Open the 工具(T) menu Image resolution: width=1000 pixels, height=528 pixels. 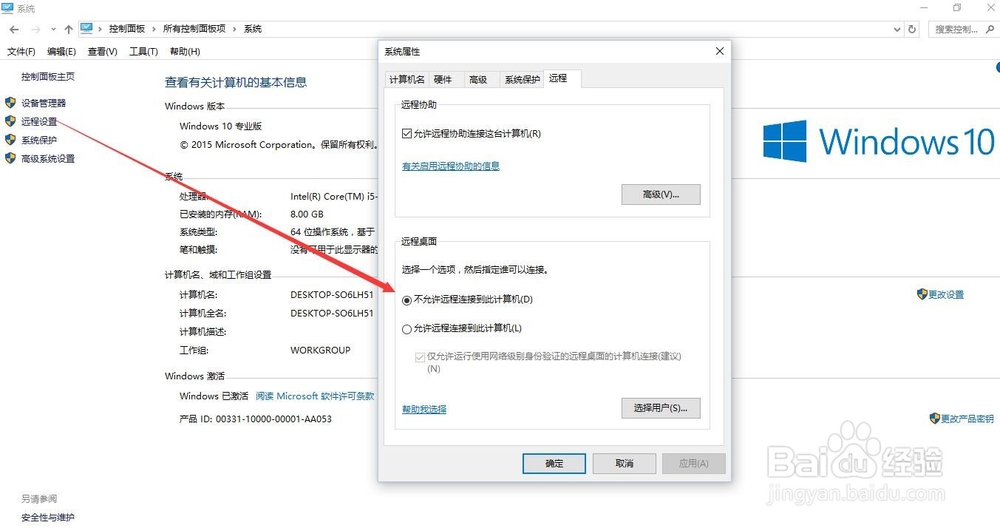(143, 52)
